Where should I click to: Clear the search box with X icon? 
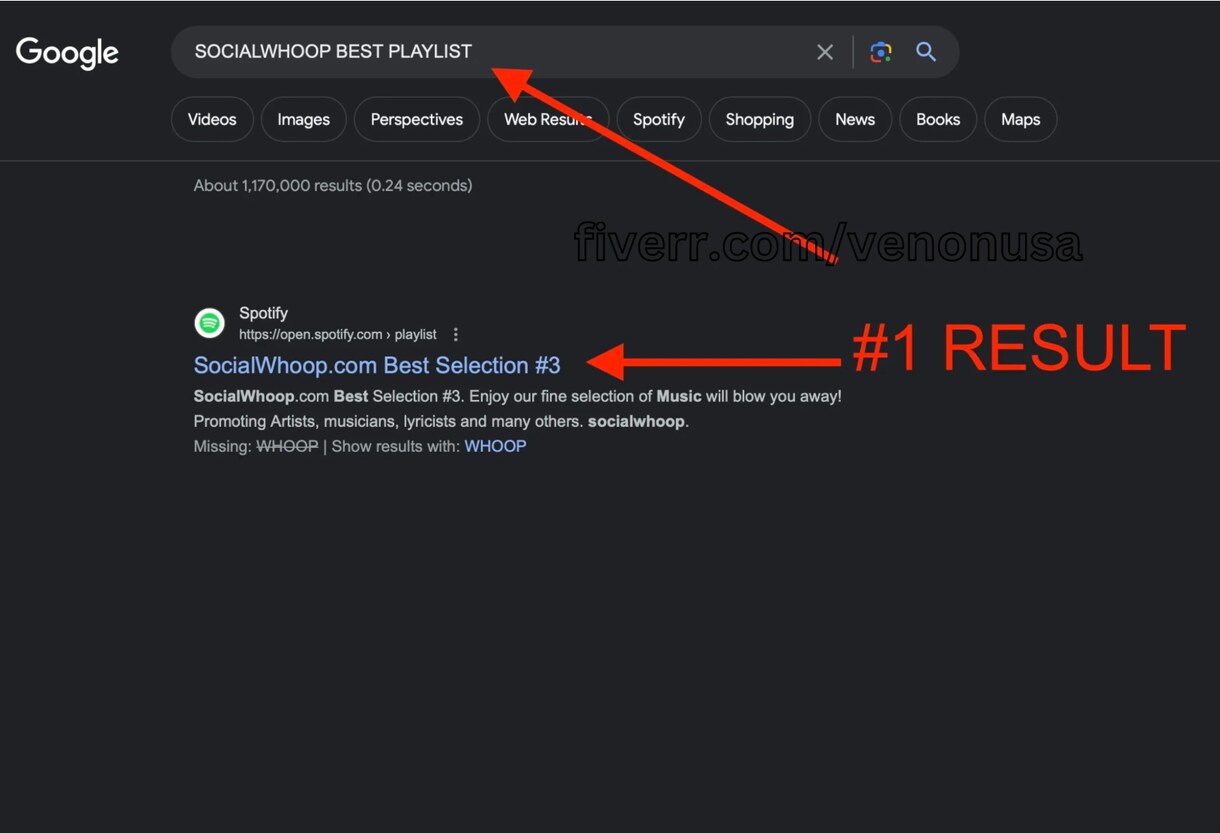point(825,52)
